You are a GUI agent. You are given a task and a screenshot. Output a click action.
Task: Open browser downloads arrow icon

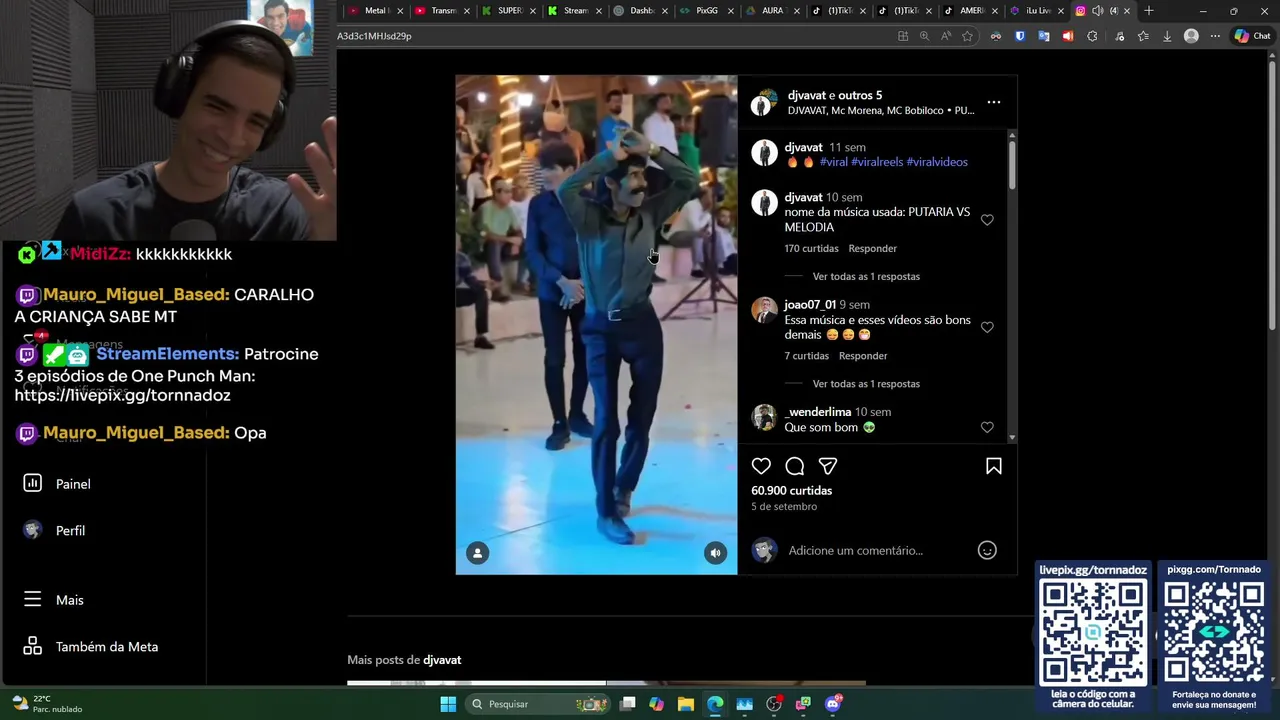1167,36
